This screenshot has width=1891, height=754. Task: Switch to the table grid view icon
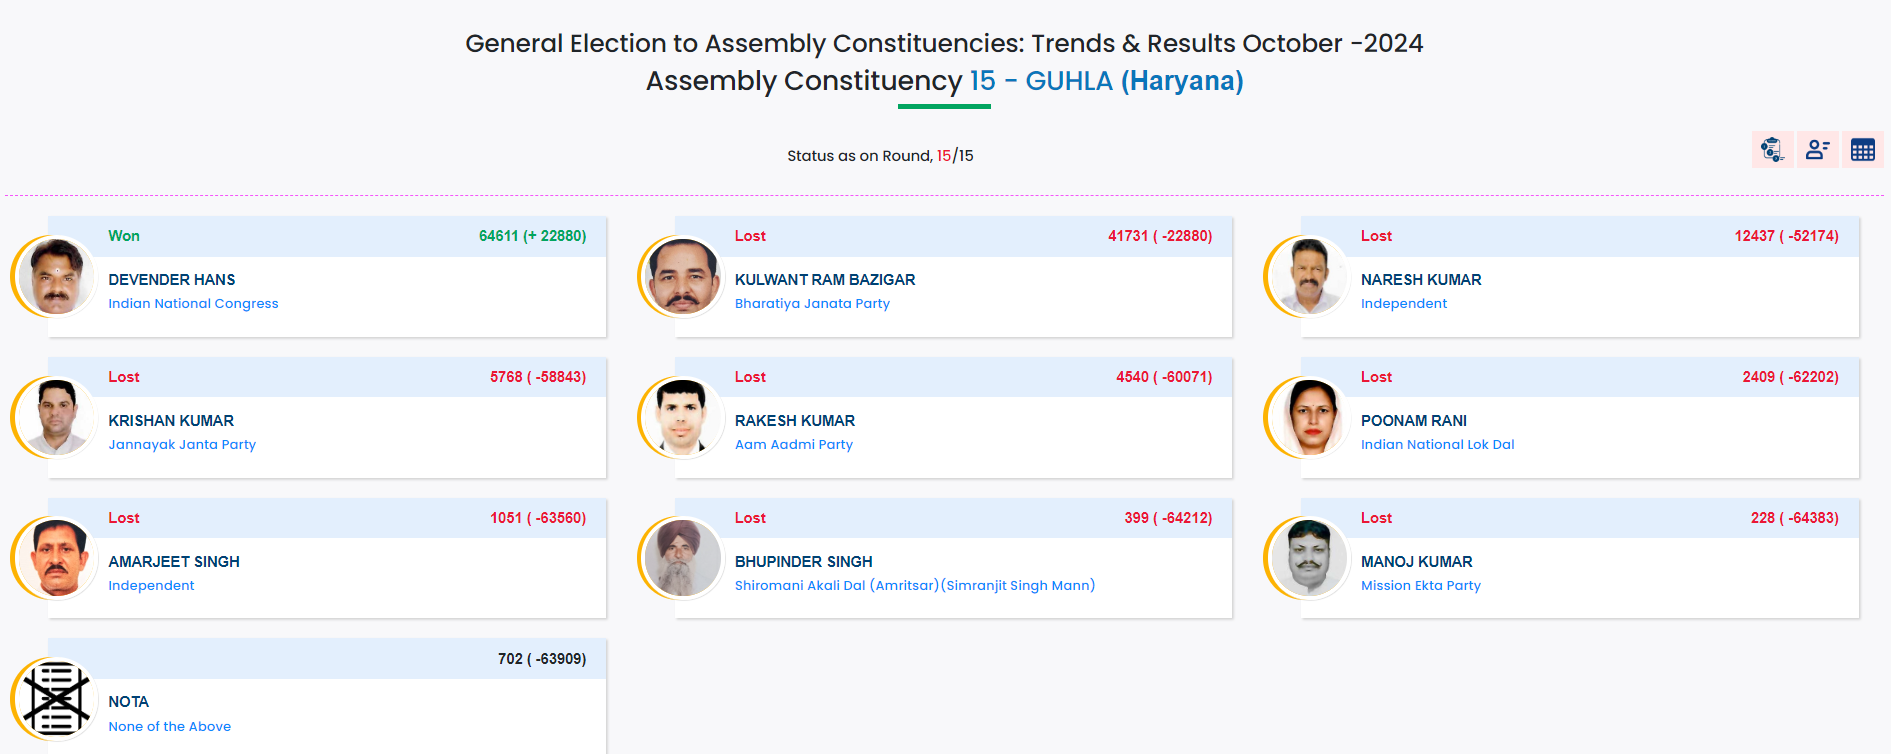1862,150
